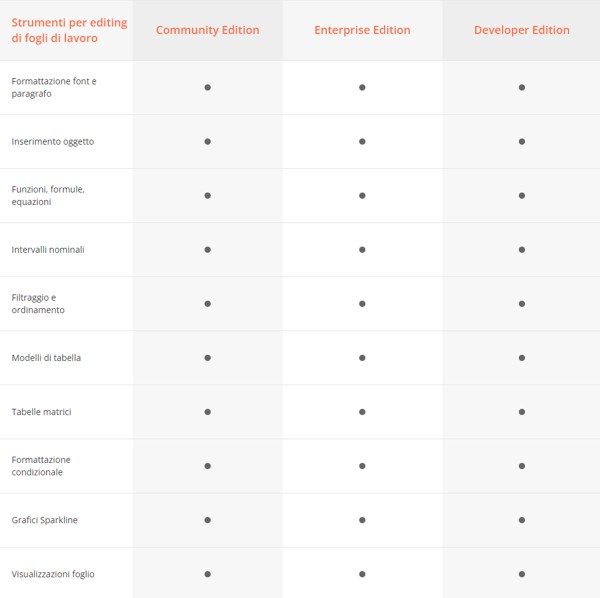Image resolution: width=600 pixels, height=598 pixels.
Task: Click Community Edition dot for Visualizzazioni foglio
Action: coord(207,573)
